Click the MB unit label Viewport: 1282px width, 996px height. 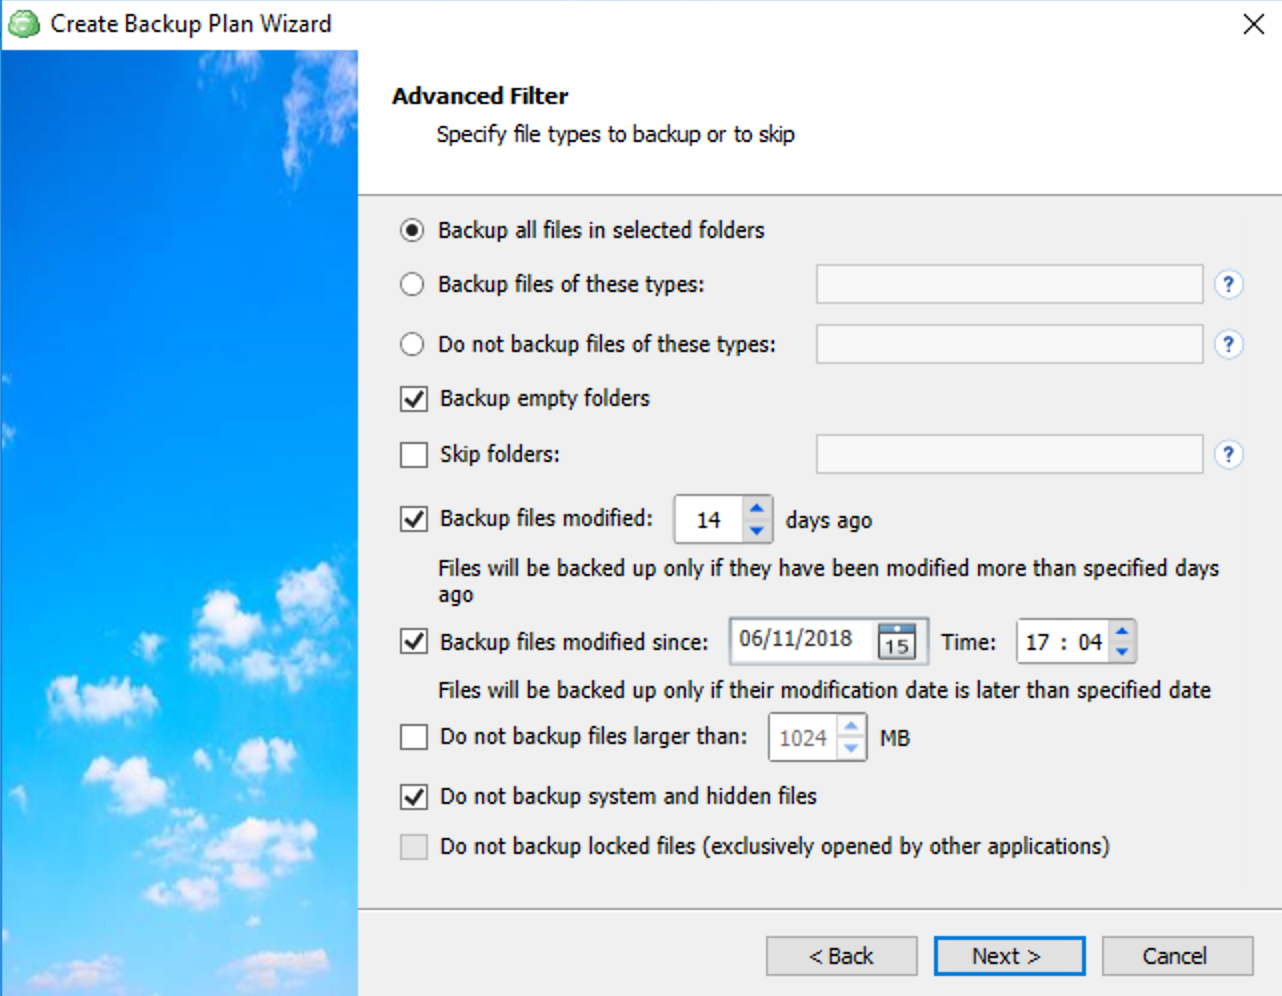[x=894, y=738]
